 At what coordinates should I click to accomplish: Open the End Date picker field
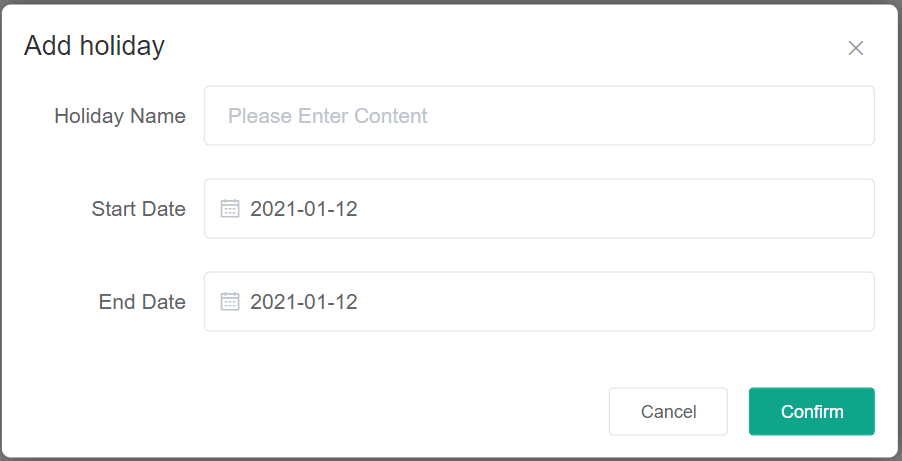tap(539, 302)
